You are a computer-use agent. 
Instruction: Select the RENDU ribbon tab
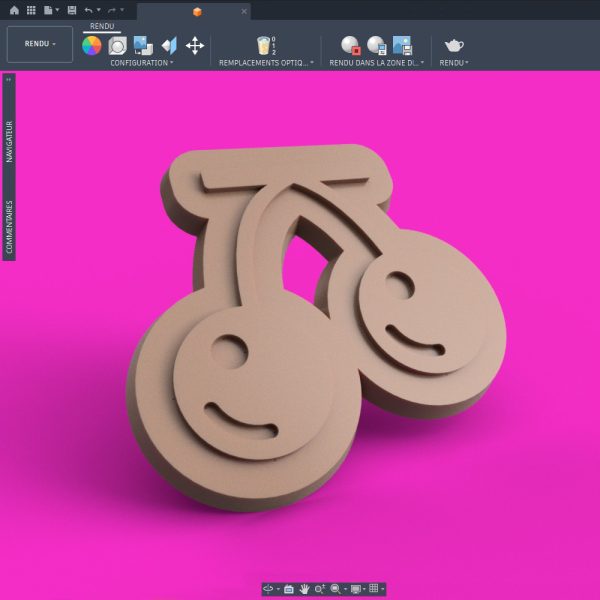pos(102,26)
